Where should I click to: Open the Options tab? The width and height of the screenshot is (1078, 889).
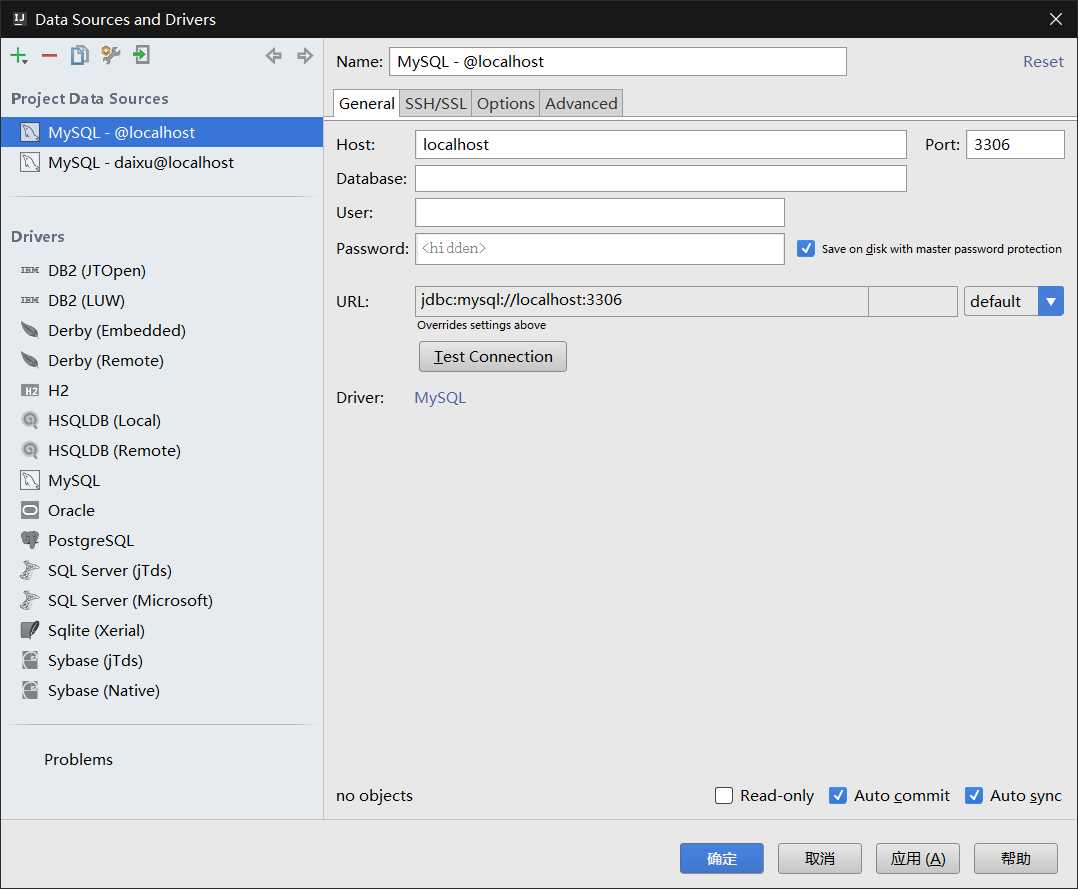point(505,103)
